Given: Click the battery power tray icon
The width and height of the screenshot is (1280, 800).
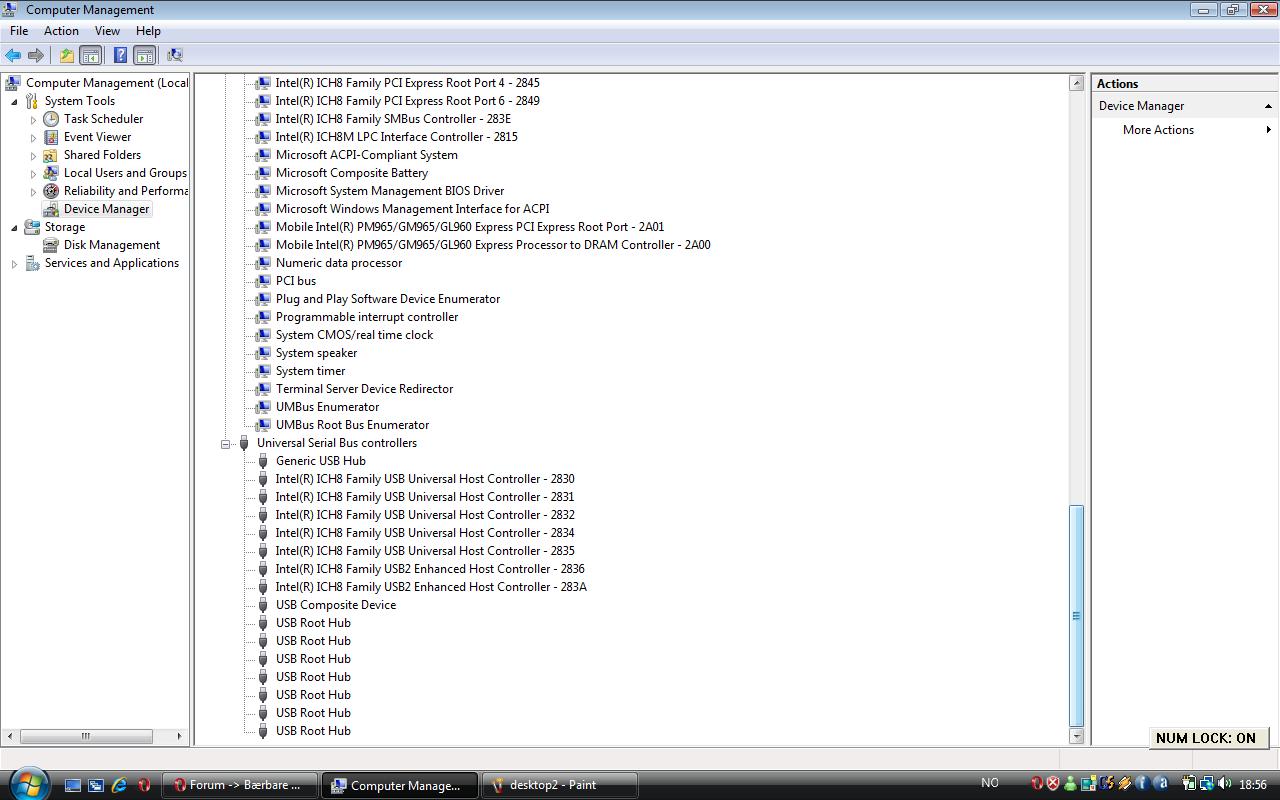Looking at the screenshot, I should coord(1190,784).
